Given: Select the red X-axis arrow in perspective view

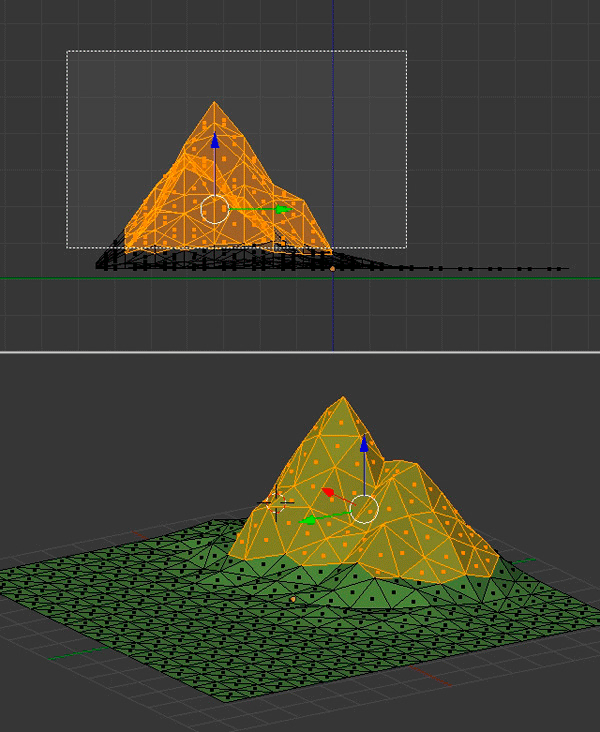Looking at the screenshot, I should [x=328, y=492].
